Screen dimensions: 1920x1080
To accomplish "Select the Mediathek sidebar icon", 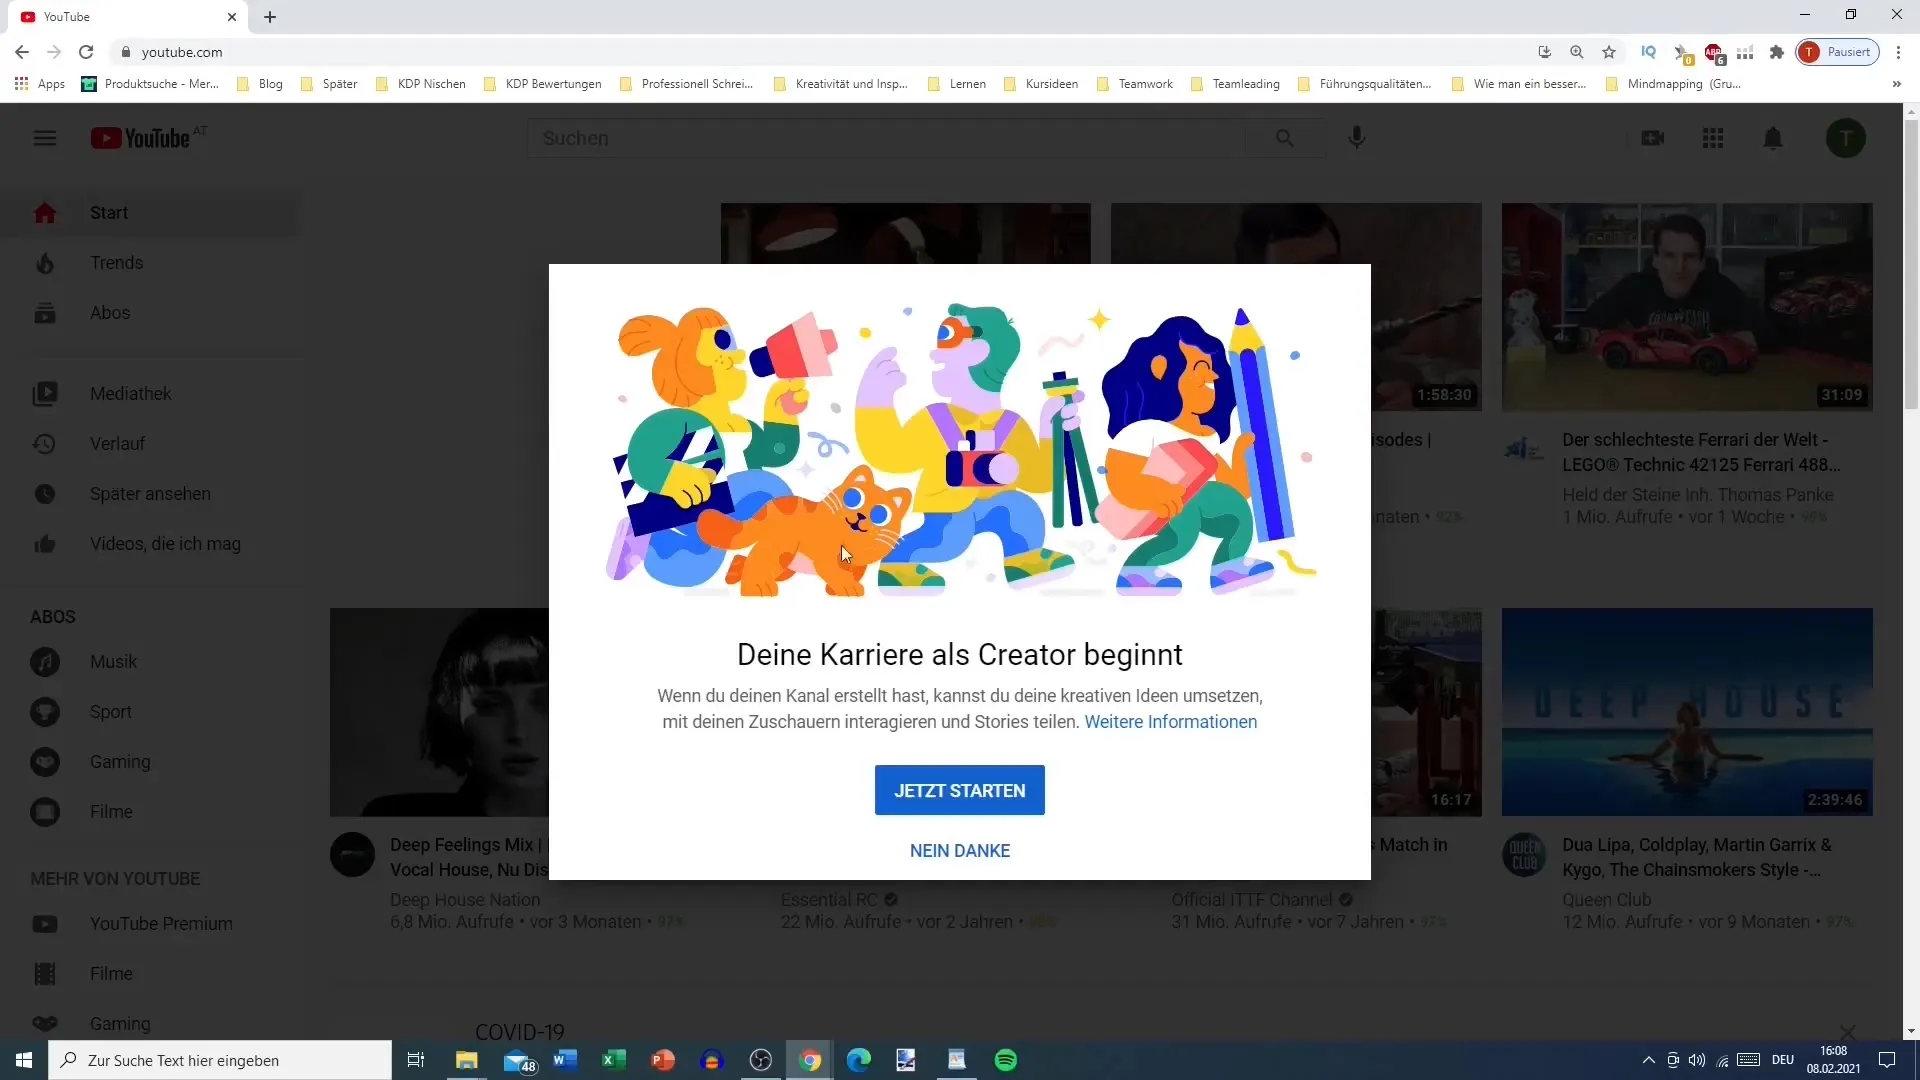I will pos(44,393).
